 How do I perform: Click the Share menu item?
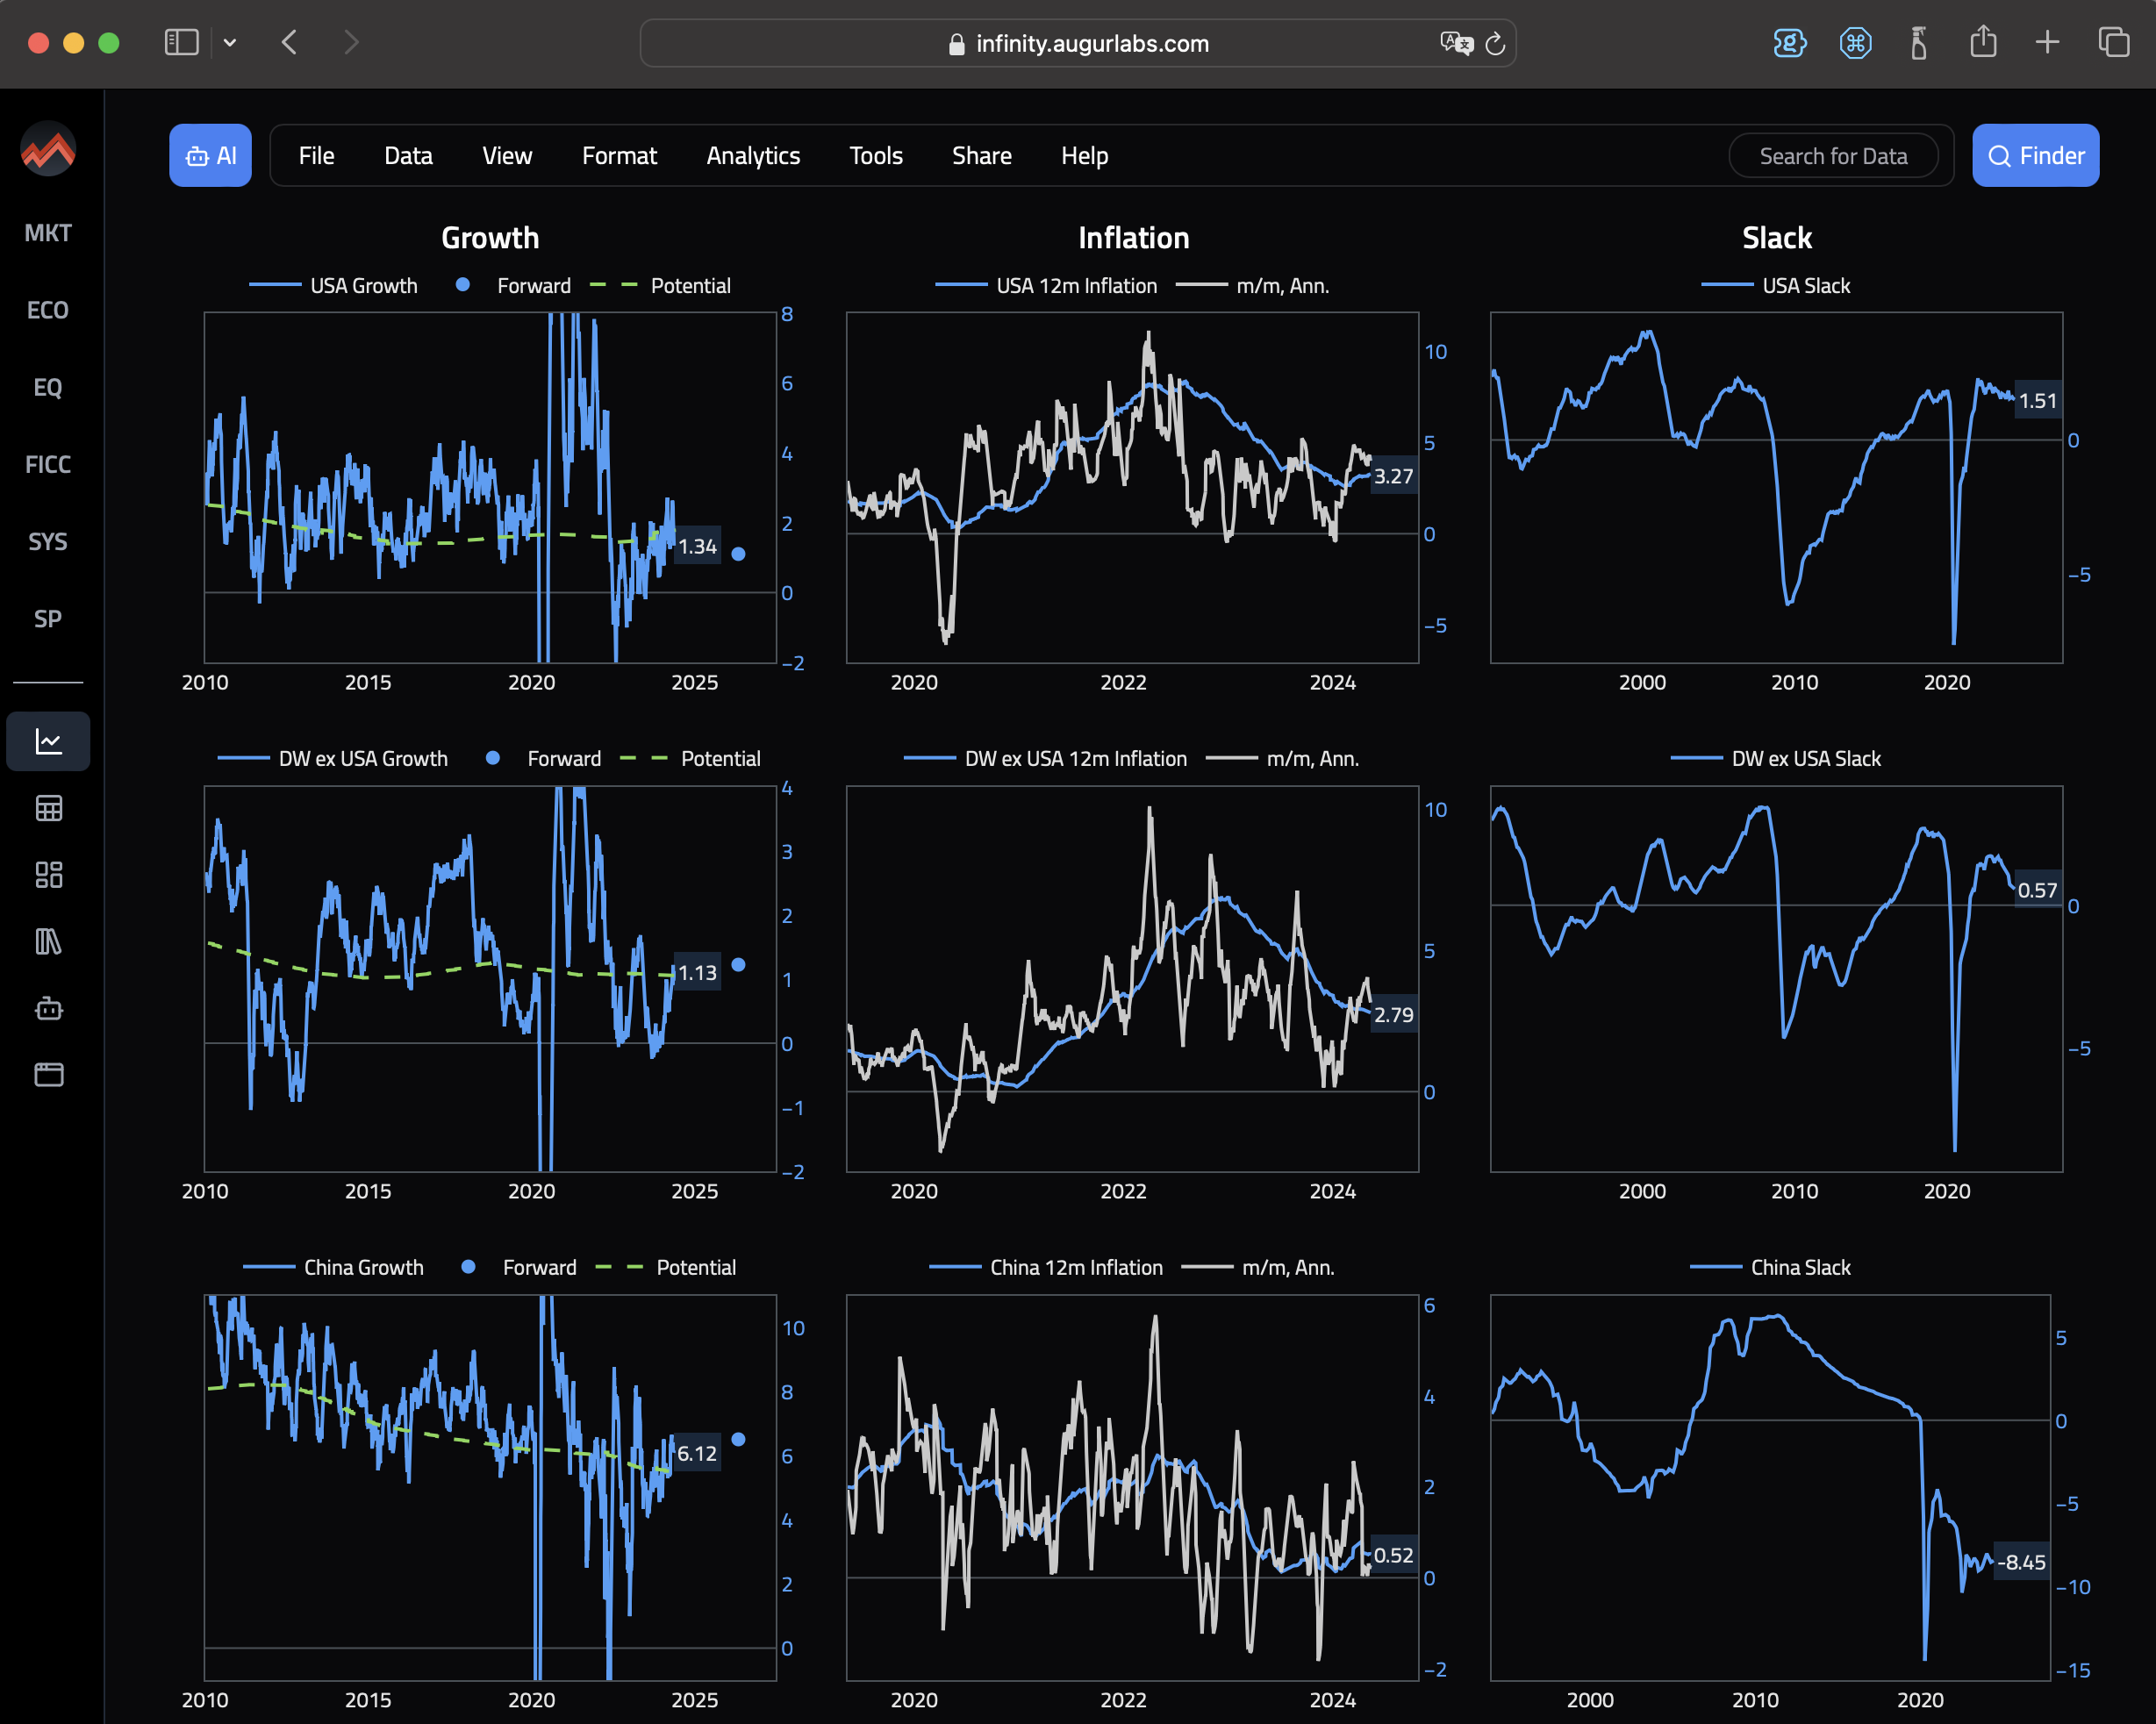(980, 154)
